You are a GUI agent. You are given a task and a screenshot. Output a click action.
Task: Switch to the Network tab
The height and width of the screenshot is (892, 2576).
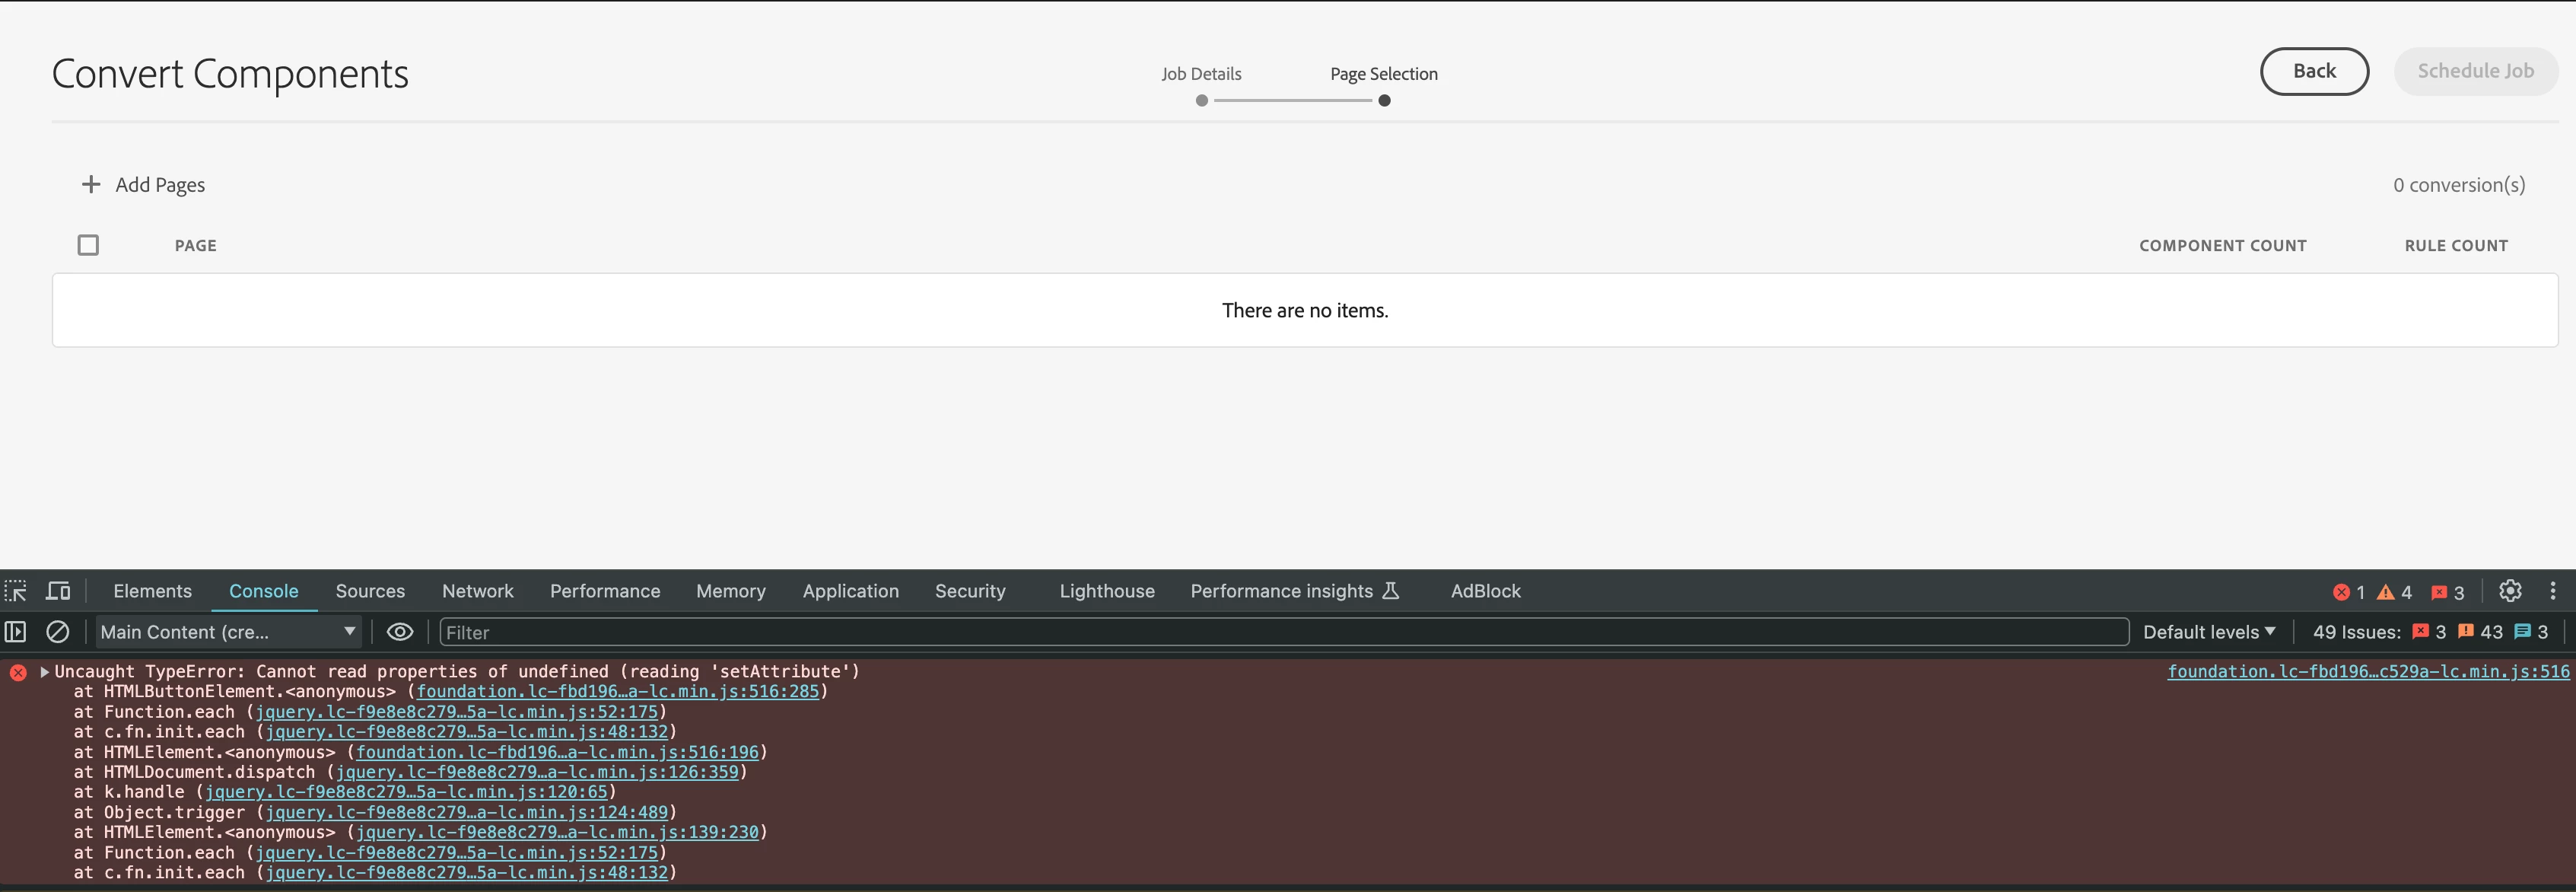point(477,591)
